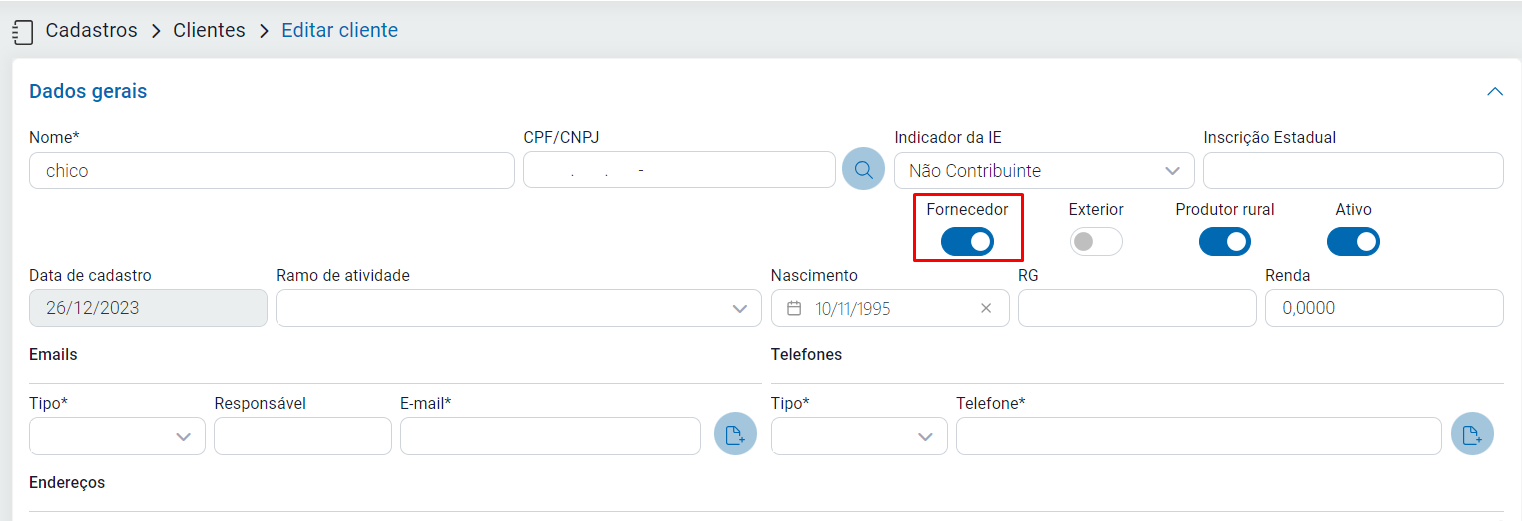Go to Cadastros breadcrumb
This screenshot has width=1522, height=521.
pyautogui.click(x=91, y=31)
